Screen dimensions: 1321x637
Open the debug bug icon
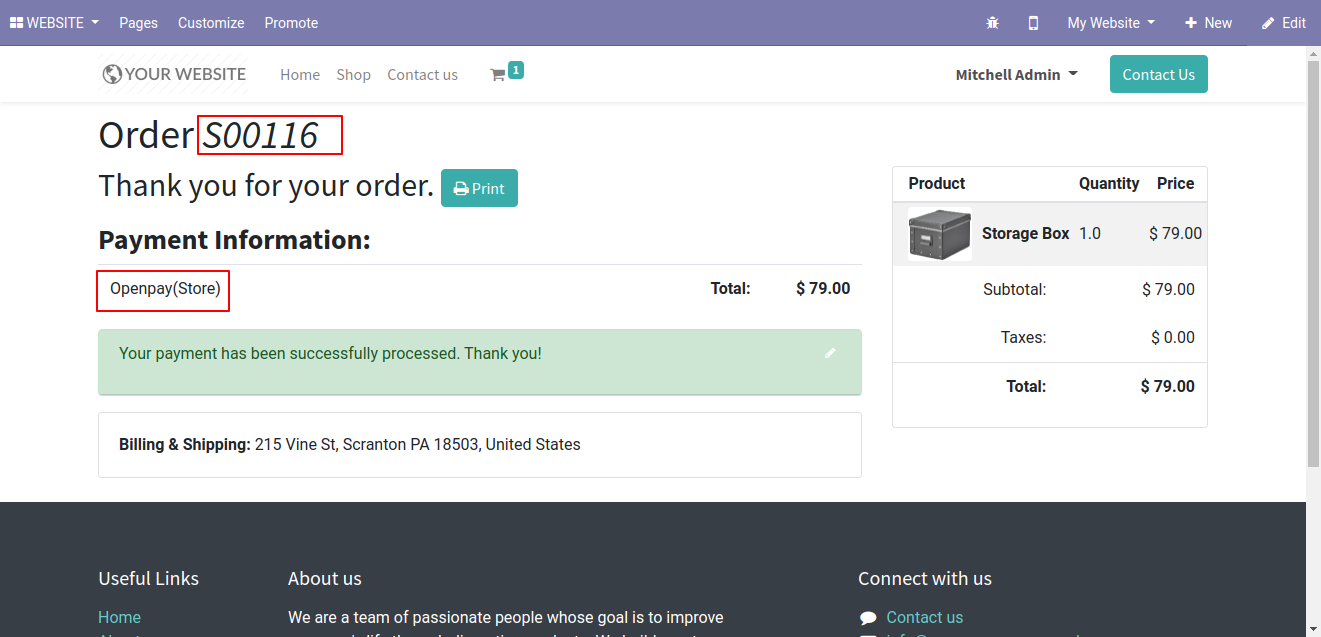pyautogui.click(x=992, y=23)
